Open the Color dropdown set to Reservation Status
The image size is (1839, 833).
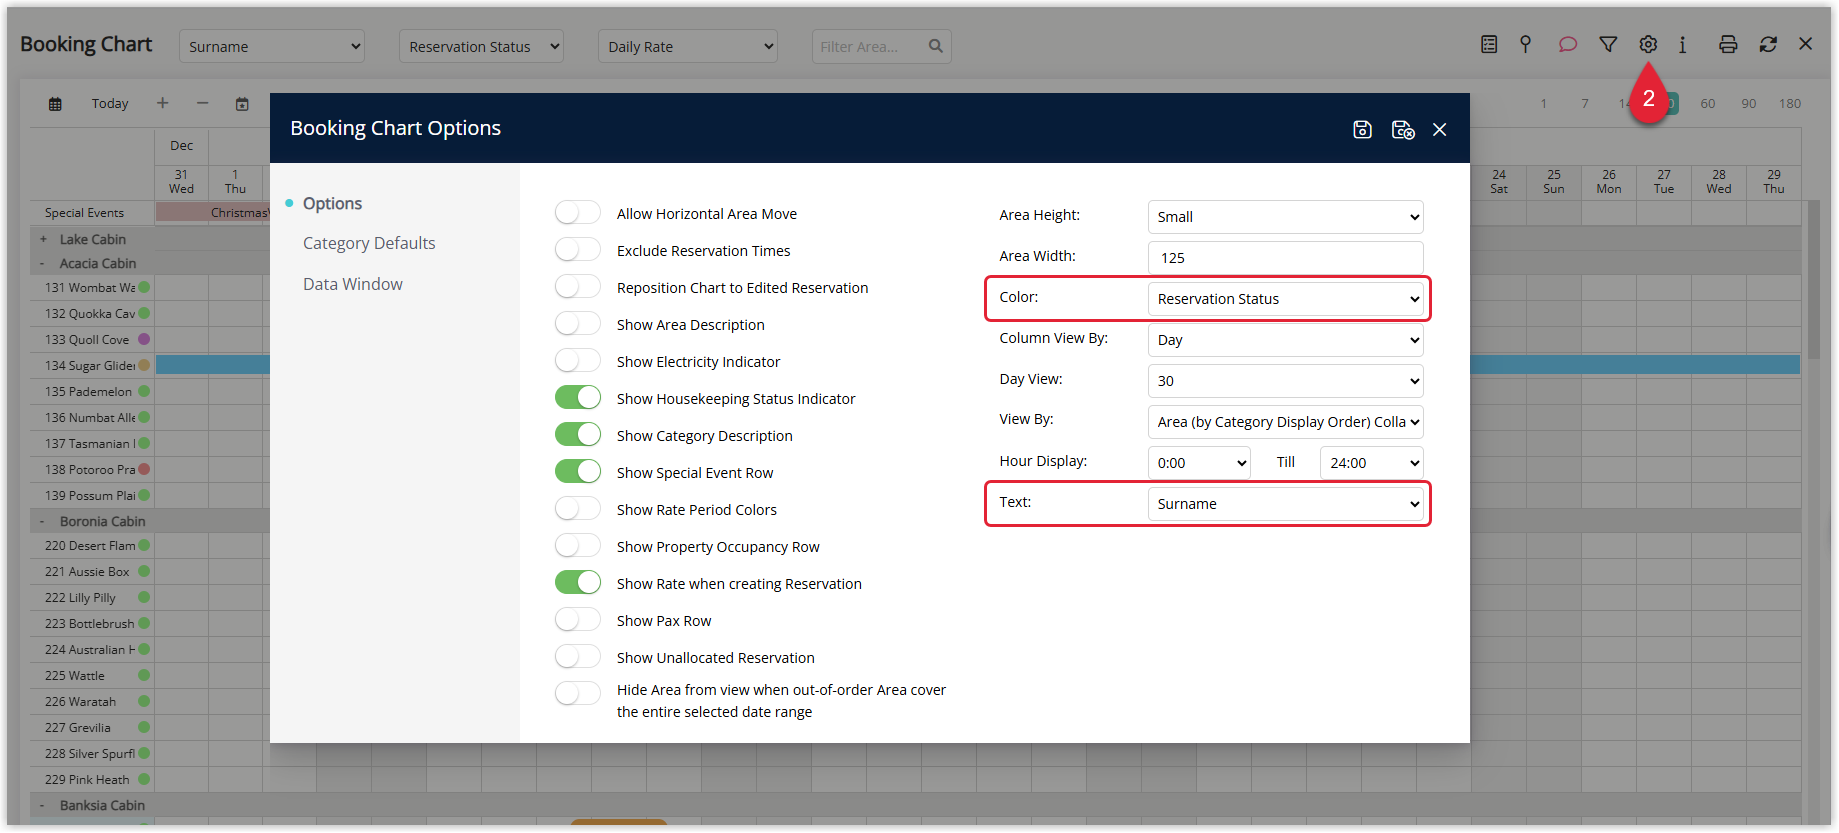tap(1285, 299)
